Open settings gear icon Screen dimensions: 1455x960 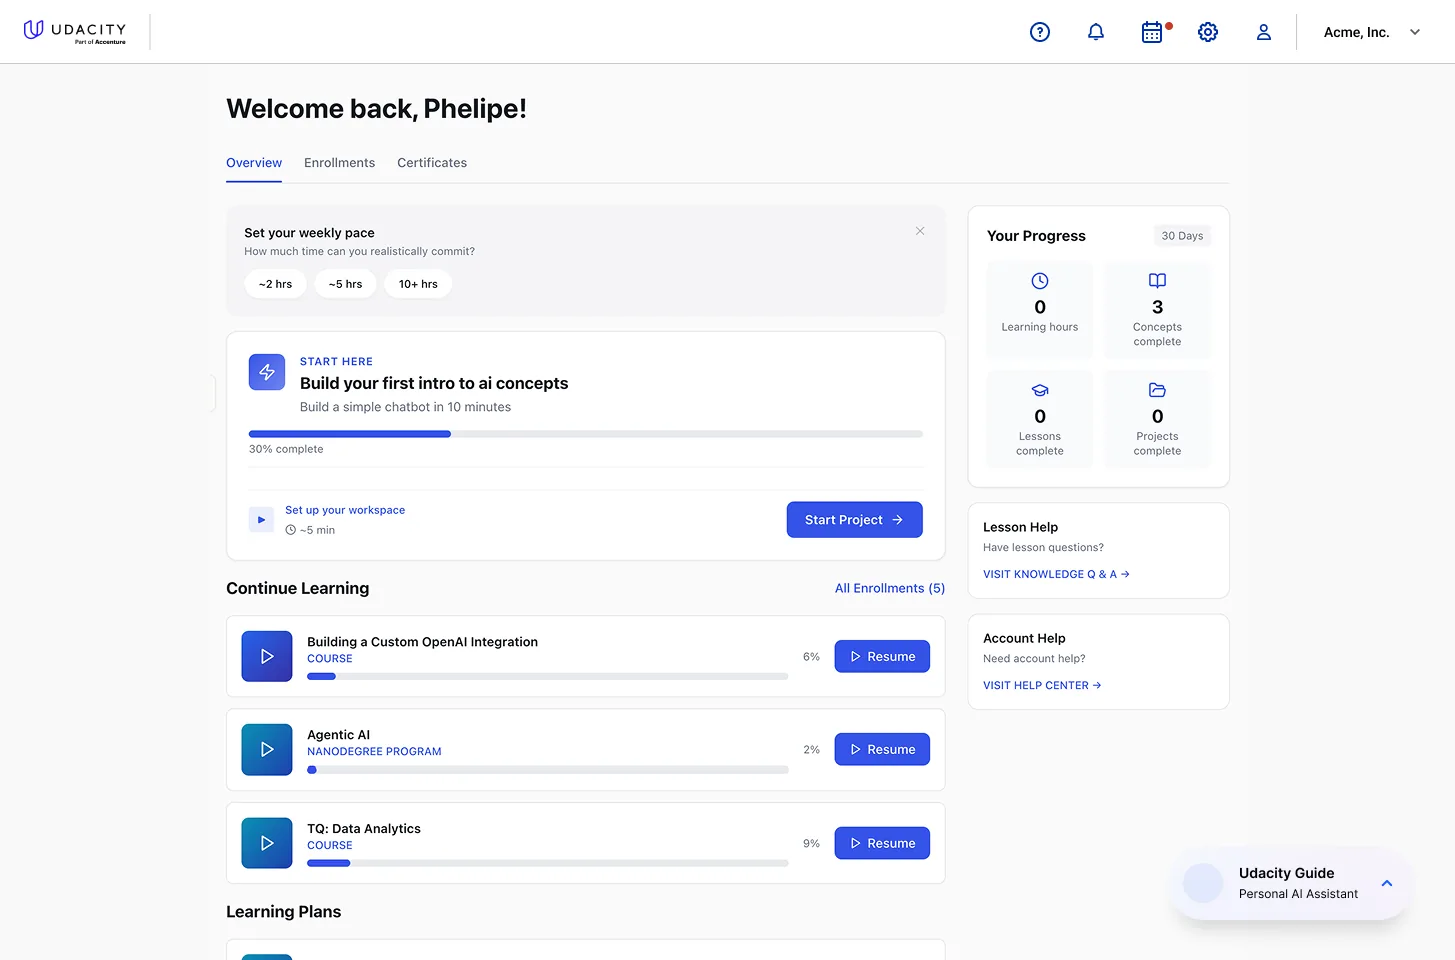(1208, 32)
